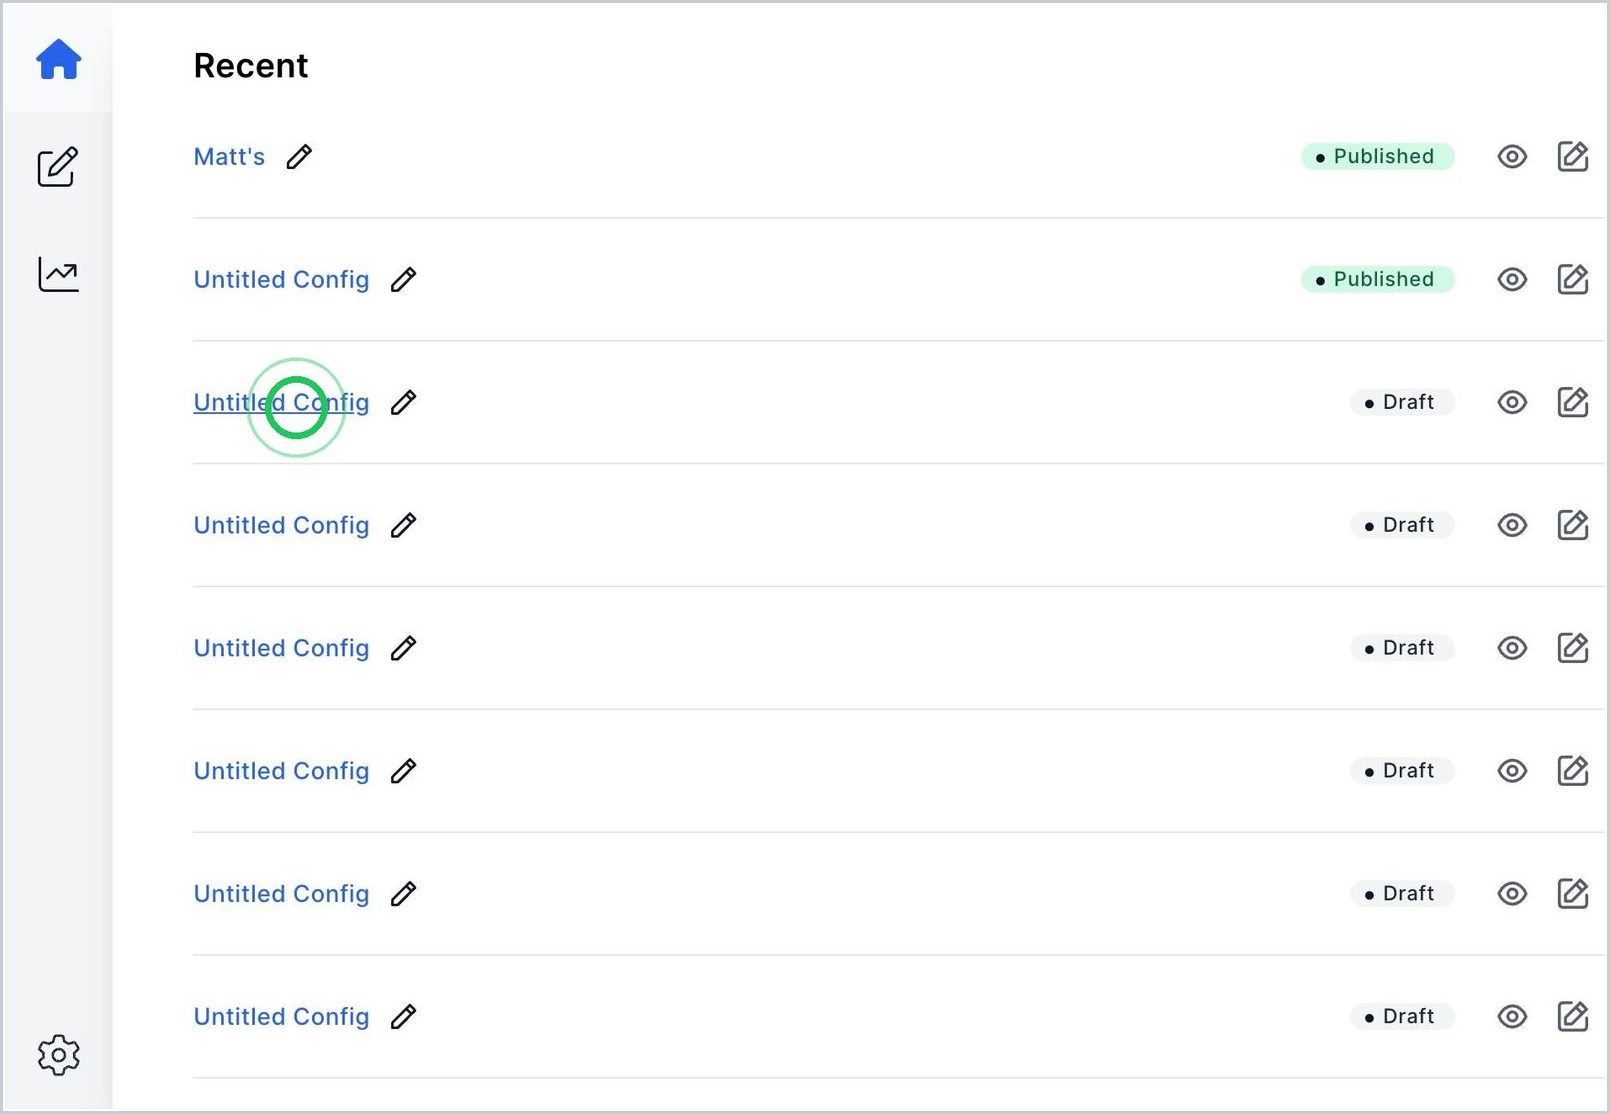The width and height of the screenshot is (1610, 1114).
Task: Rename Matt's with the pencil icon
Action: pos(299,157)
